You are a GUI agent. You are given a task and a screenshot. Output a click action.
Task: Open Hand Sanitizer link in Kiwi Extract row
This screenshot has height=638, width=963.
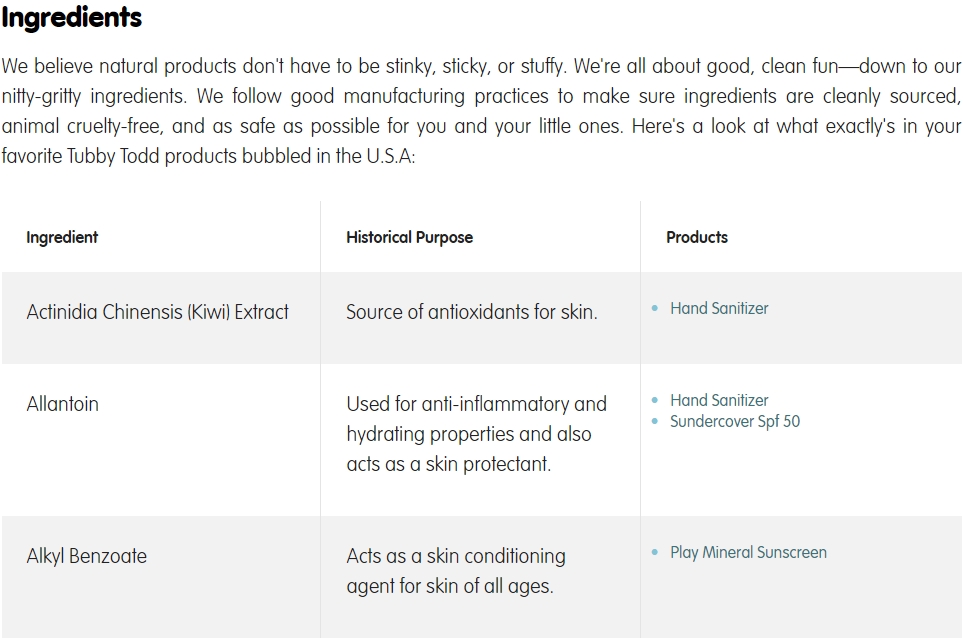click(719, 308)
